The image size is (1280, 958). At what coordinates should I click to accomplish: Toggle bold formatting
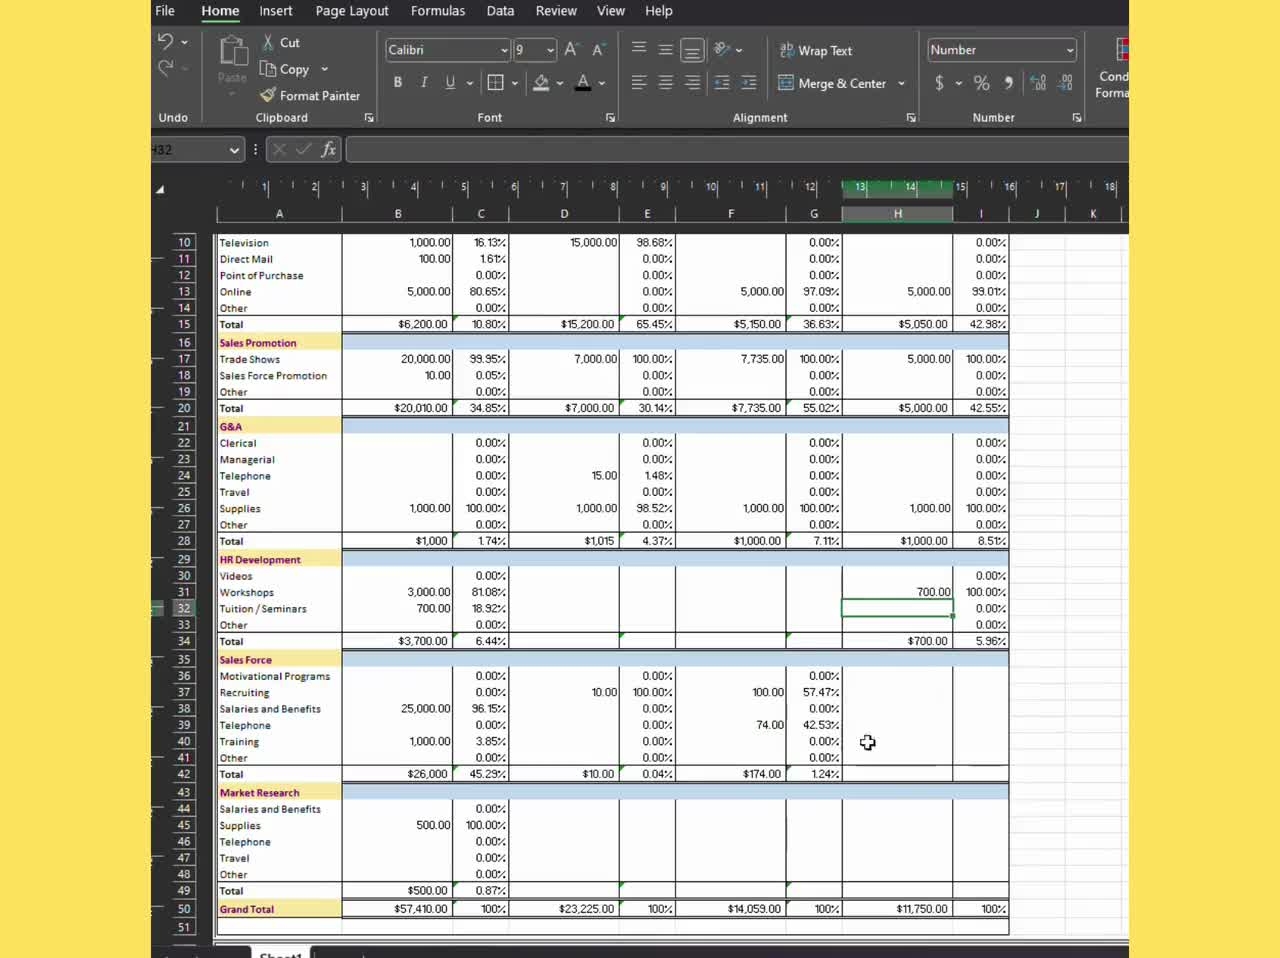coord(398,83)
